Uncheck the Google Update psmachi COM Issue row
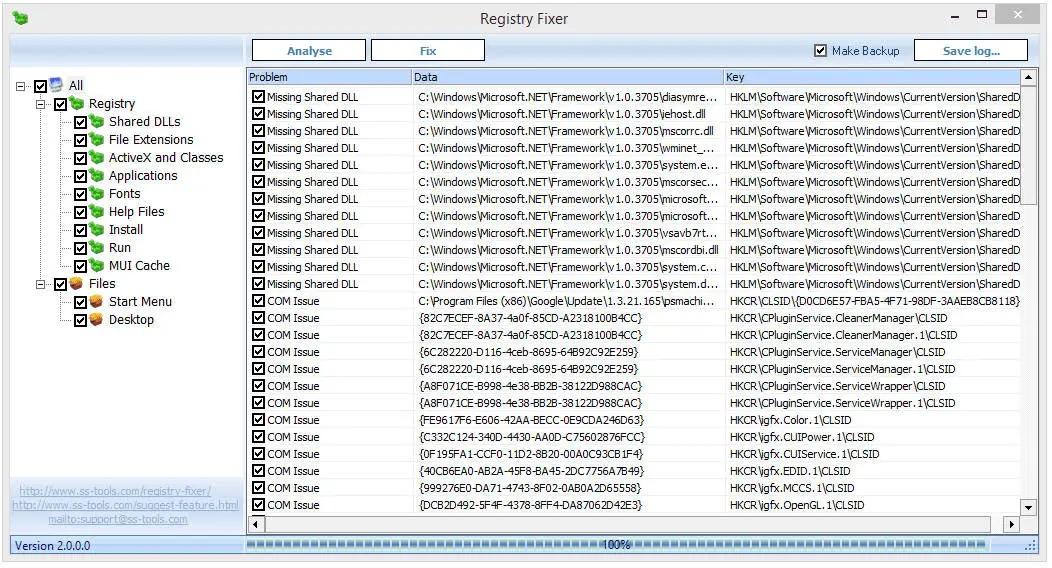 258,300
